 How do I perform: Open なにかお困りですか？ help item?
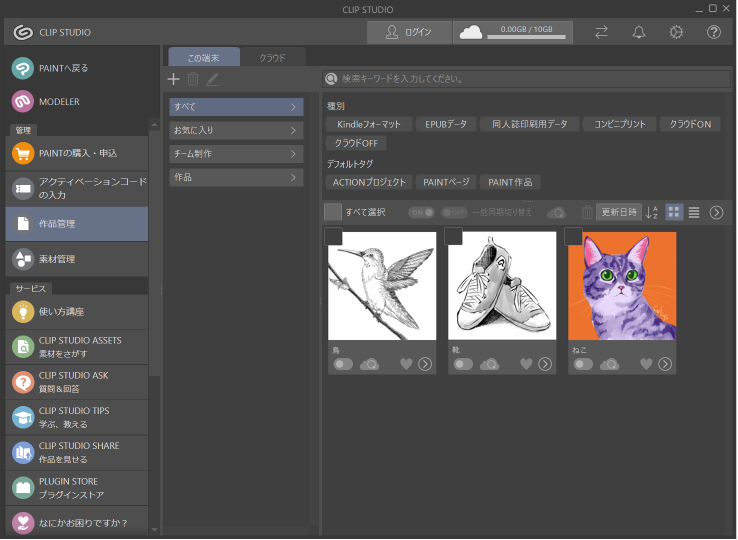coord(77,523)
